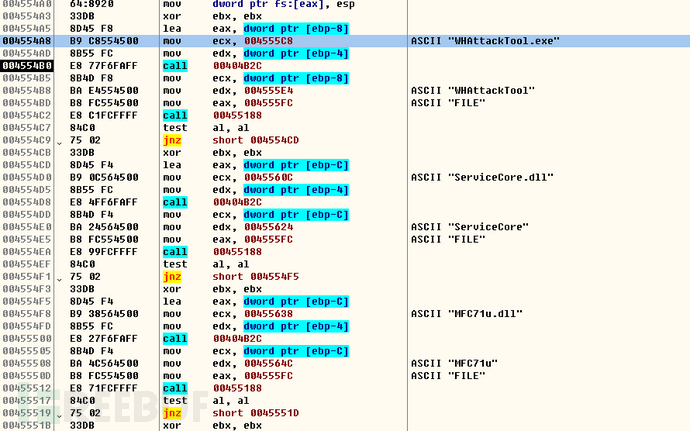Select the ASCII "FILE" comment at 004554BD

pyautogui.click(x=448, y=103)
